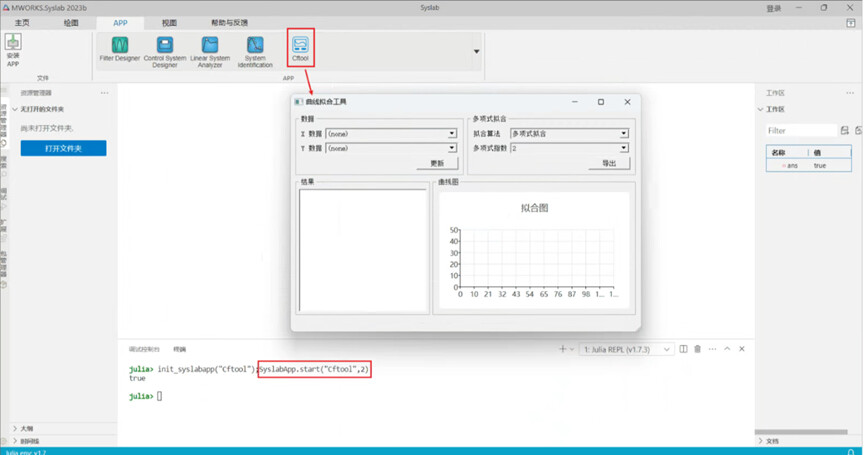Launch Control System Designer
Viewport: 864px width, 455px height.
pyautogui.click(x=165, y=52)
